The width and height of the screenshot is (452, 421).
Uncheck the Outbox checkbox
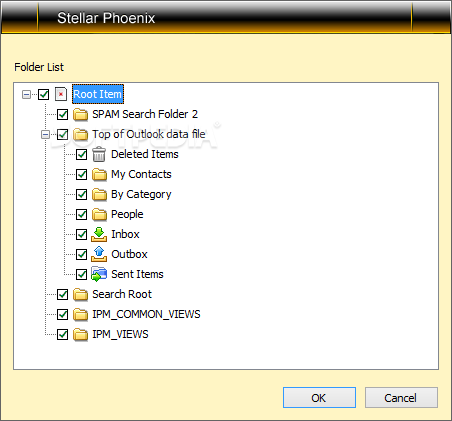pos(81,254)
